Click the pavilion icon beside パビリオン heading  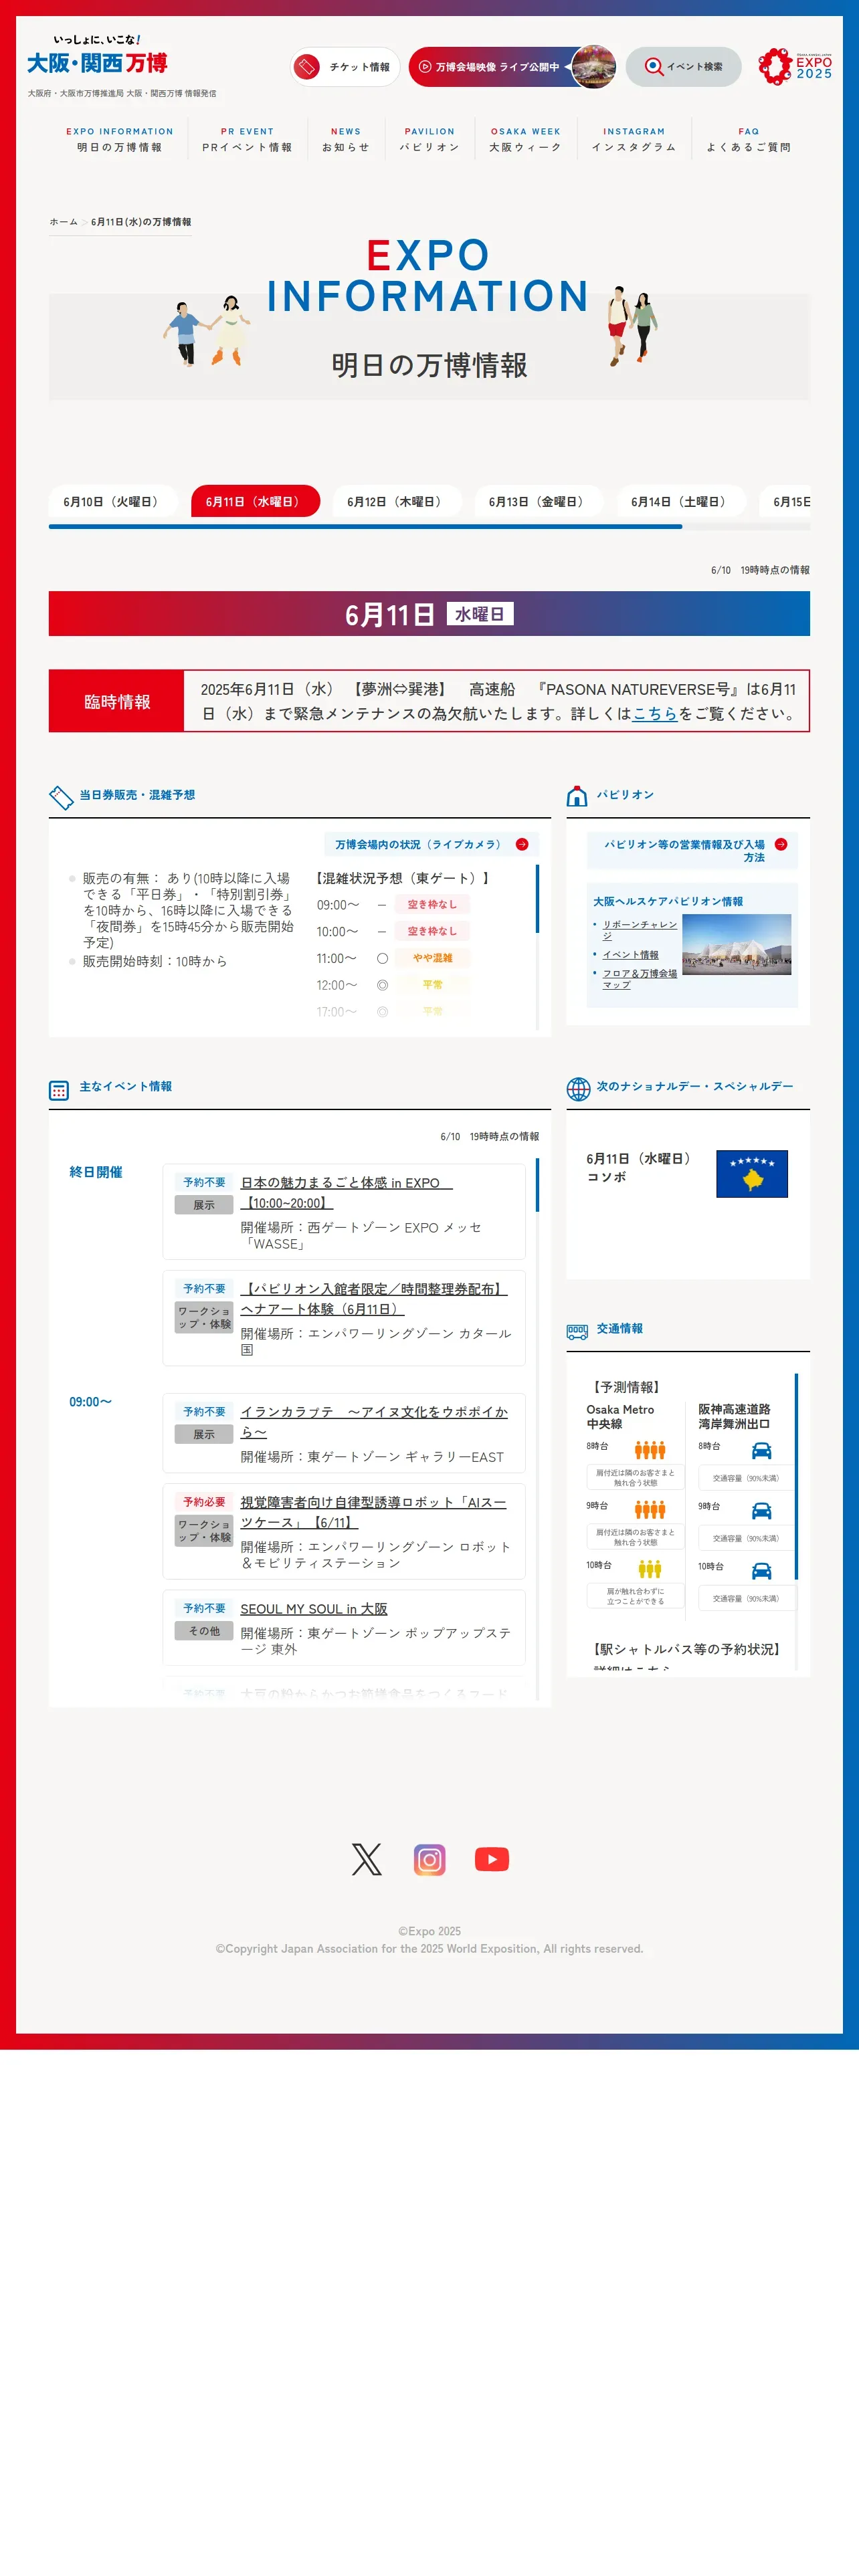pos(577,796)
